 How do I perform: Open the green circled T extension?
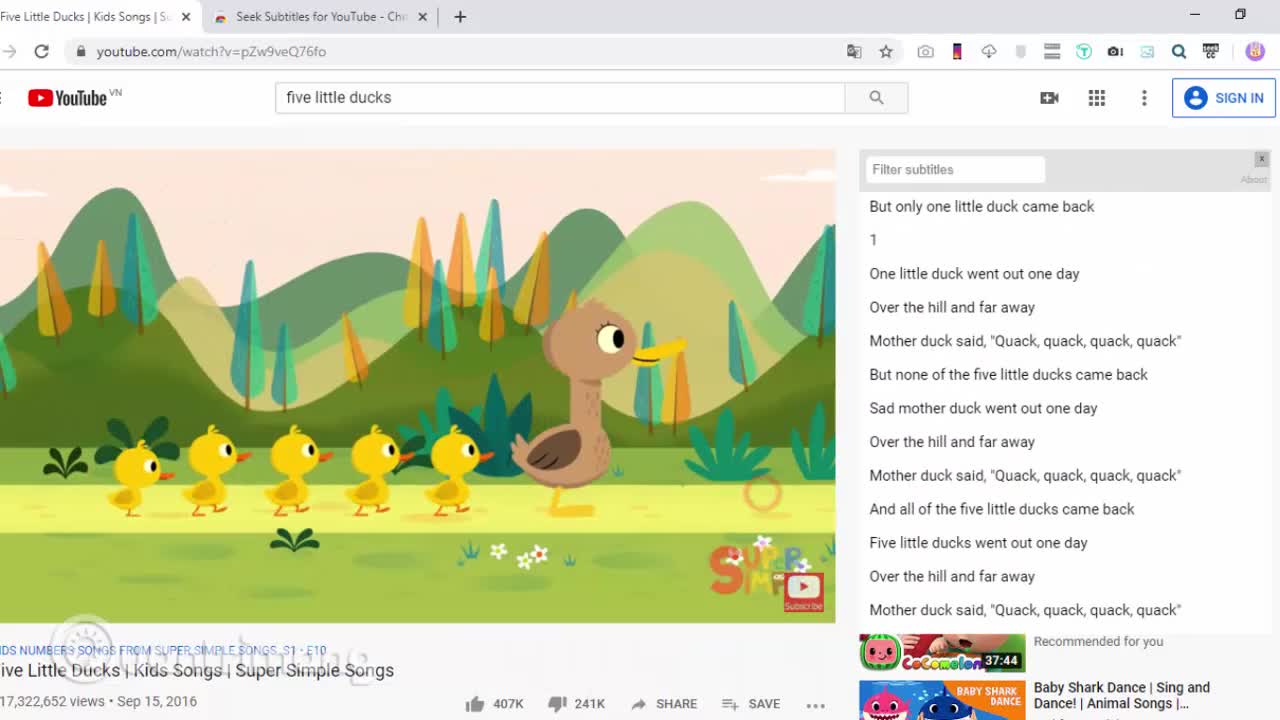1084,51
